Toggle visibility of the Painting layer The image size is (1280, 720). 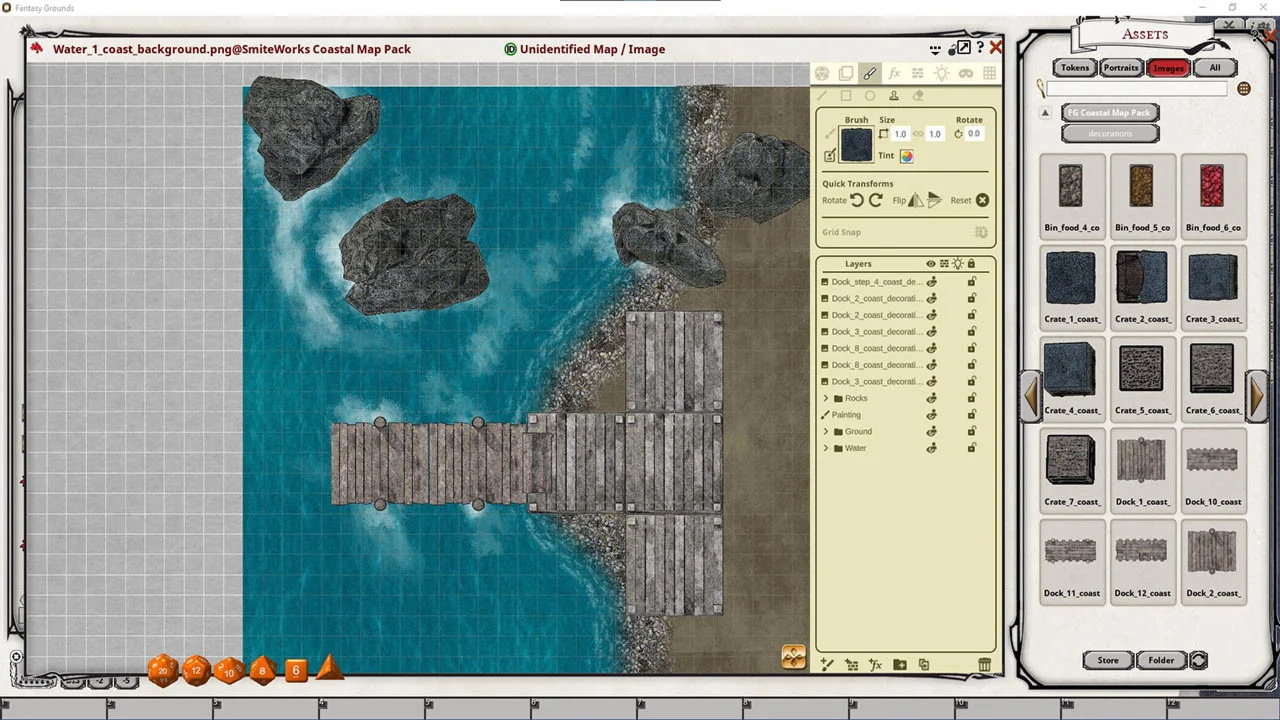click(931, 415)
